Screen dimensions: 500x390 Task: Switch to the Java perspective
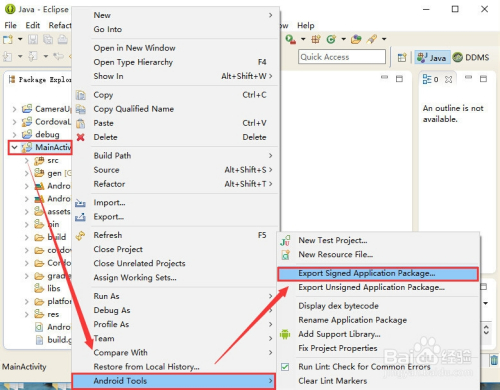[432, 58]
